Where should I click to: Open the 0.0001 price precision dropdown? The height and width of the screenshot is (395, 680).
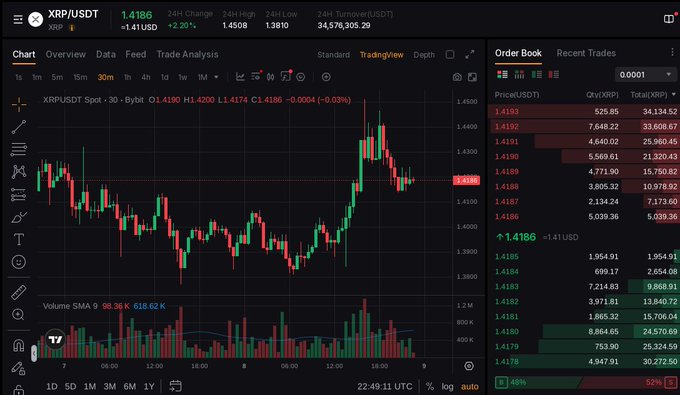click(645, 75)
